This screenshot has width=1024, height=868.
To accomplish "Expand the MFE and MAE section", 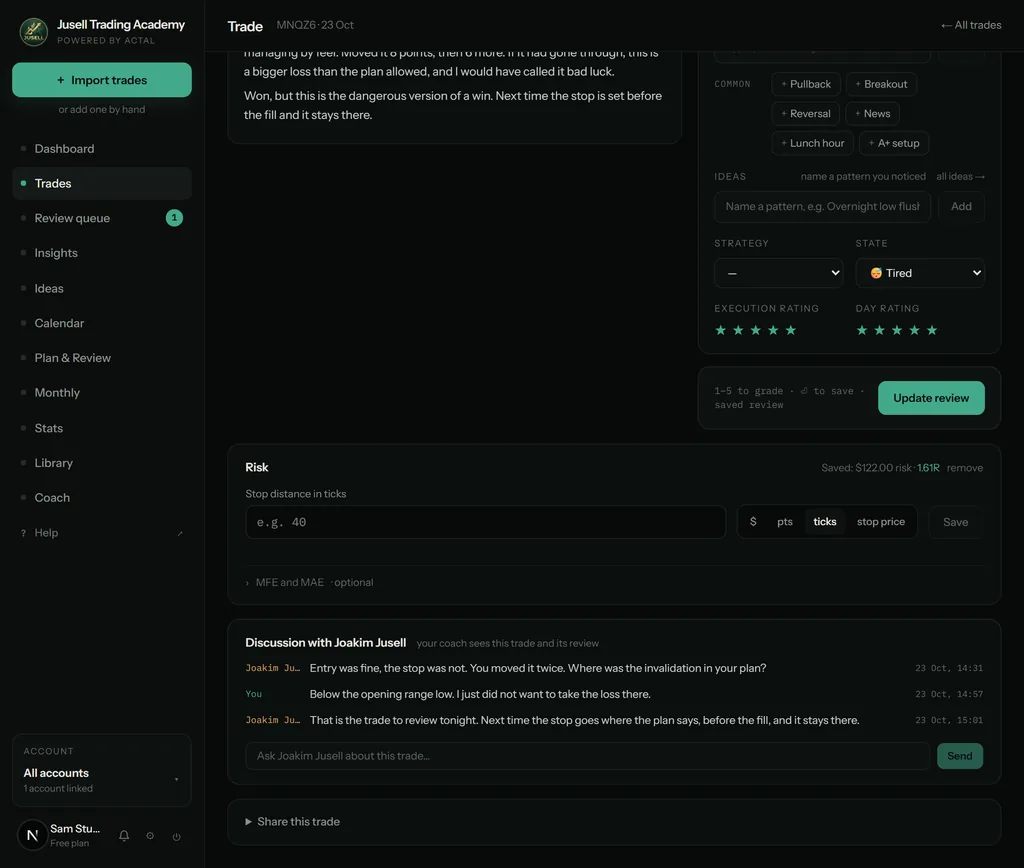I will tap(310, 583).
